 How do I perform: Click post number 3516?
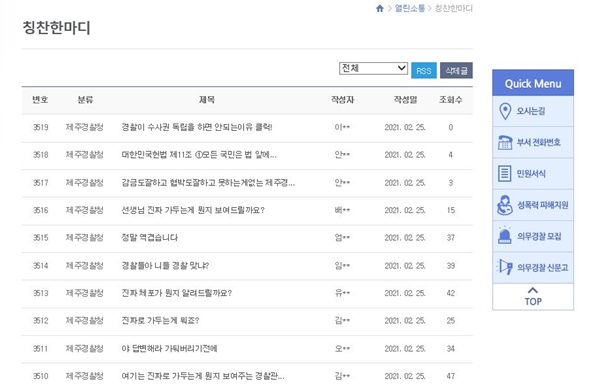(41, 210)
